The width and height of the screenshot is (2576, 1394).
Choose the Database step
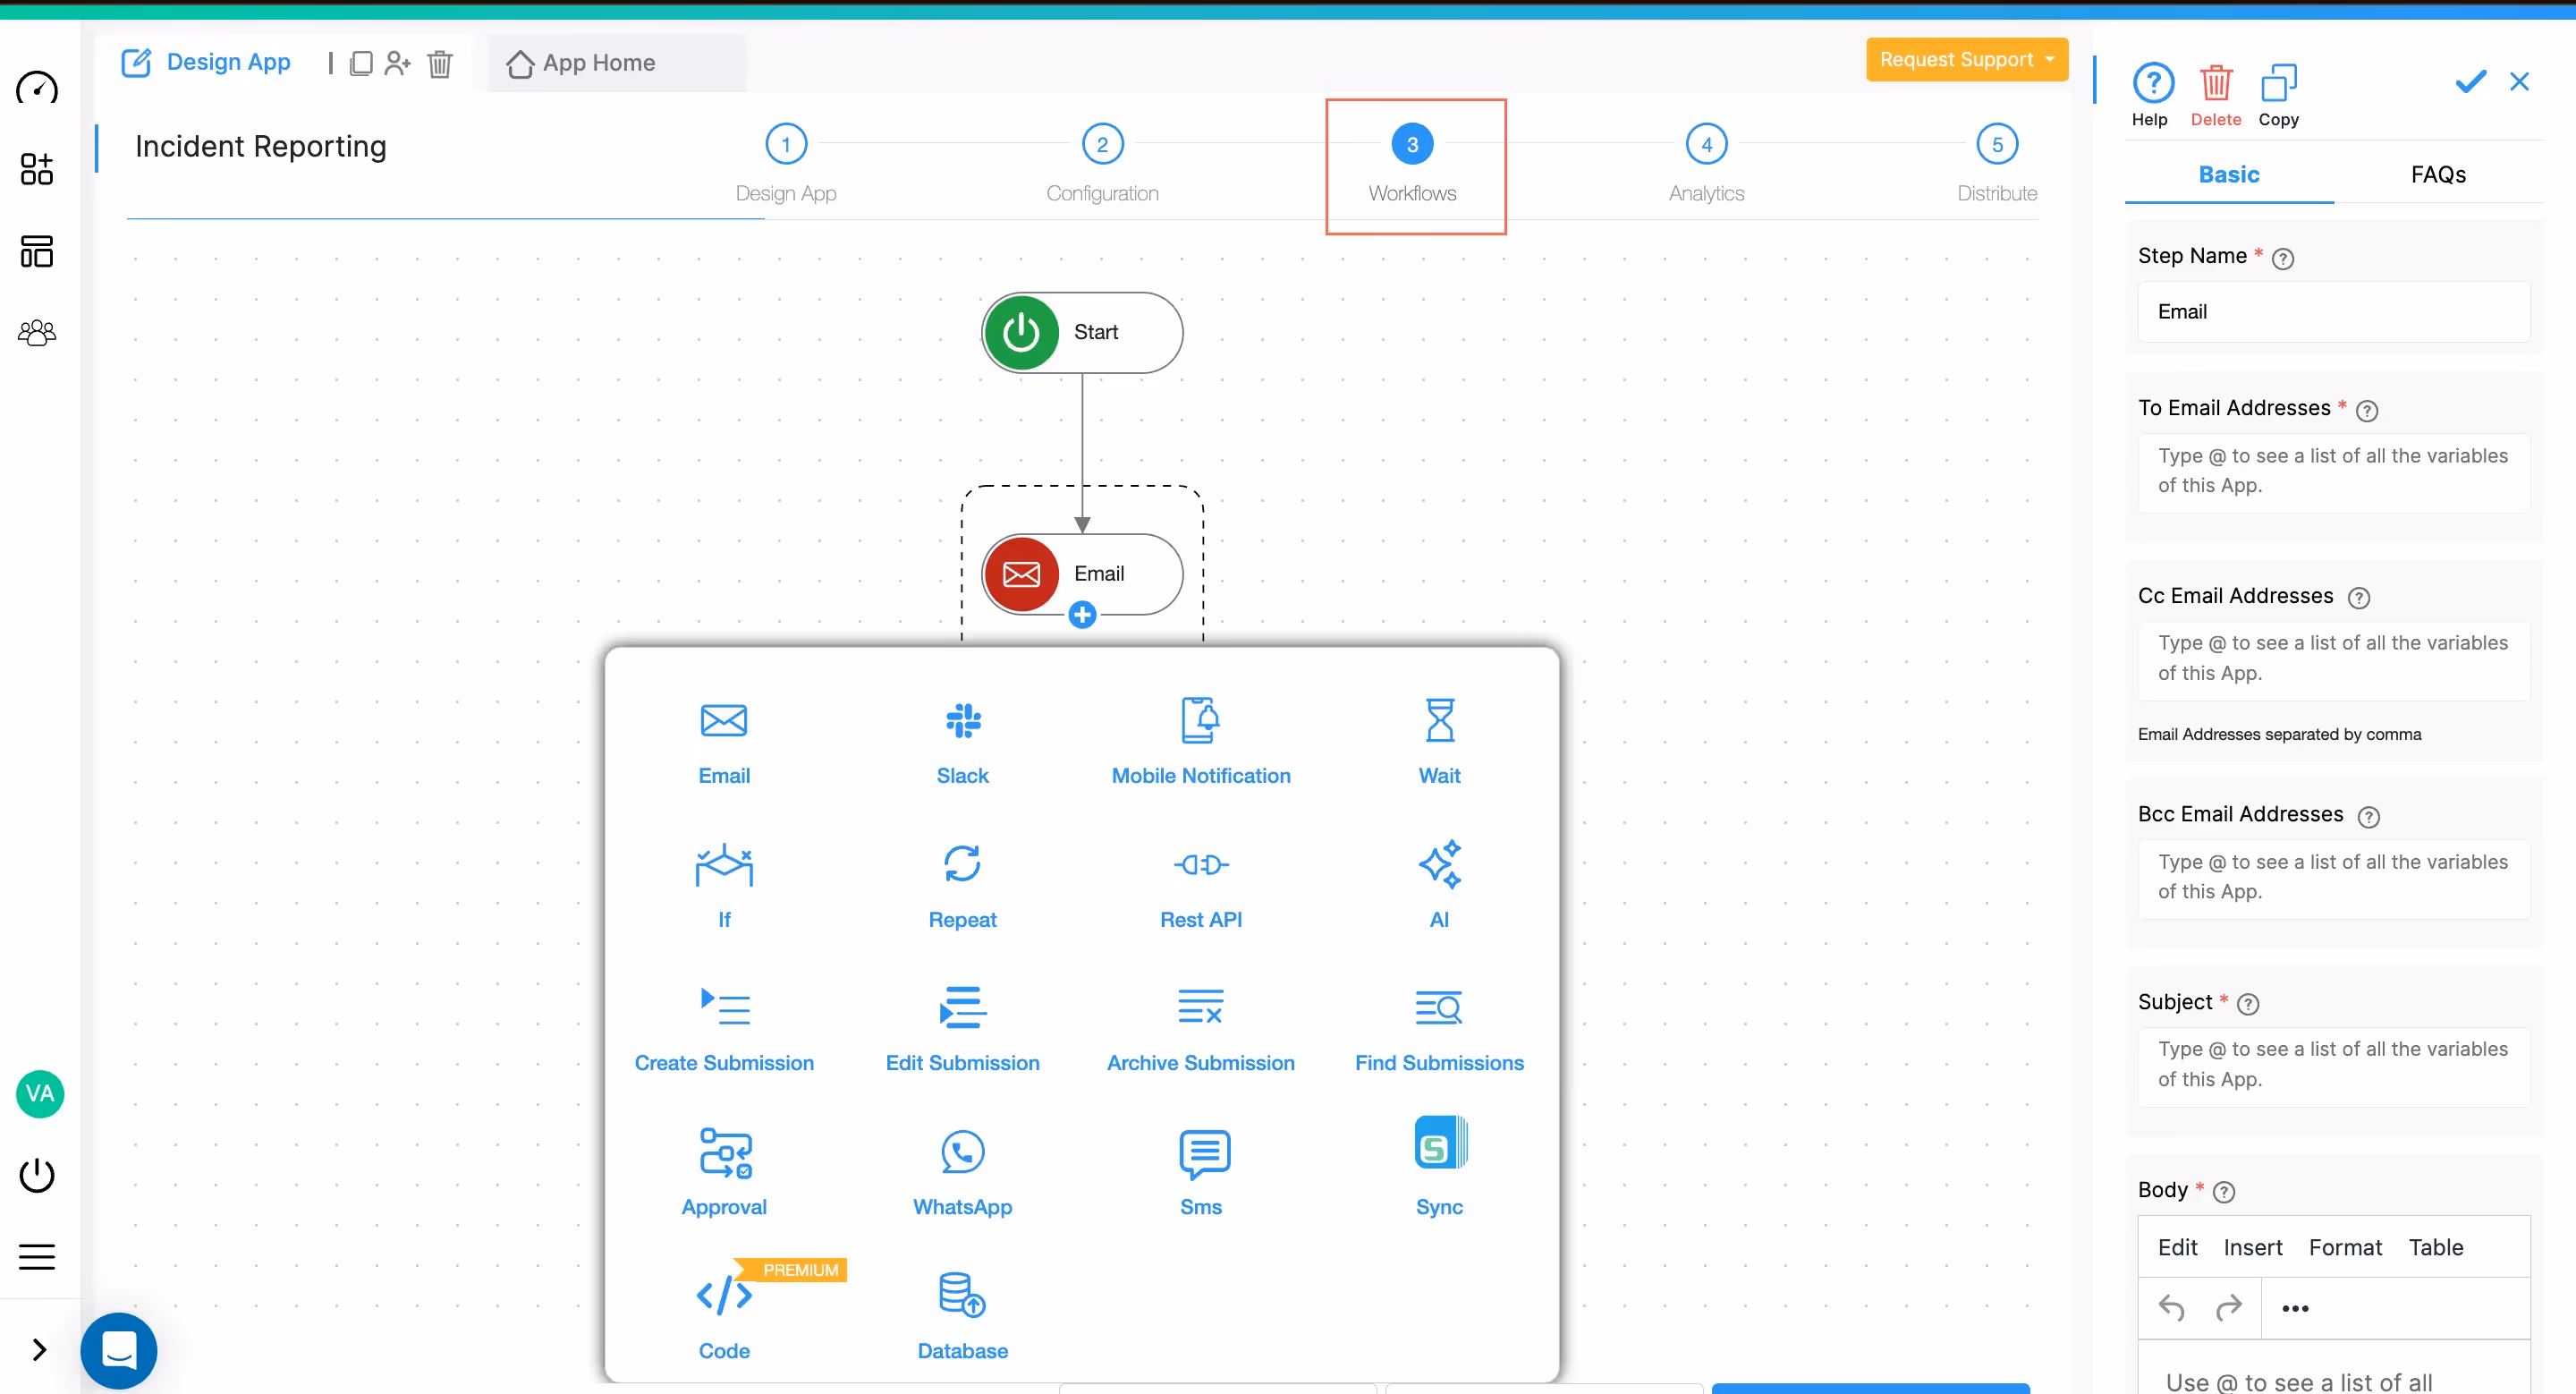click(962, 1314)
